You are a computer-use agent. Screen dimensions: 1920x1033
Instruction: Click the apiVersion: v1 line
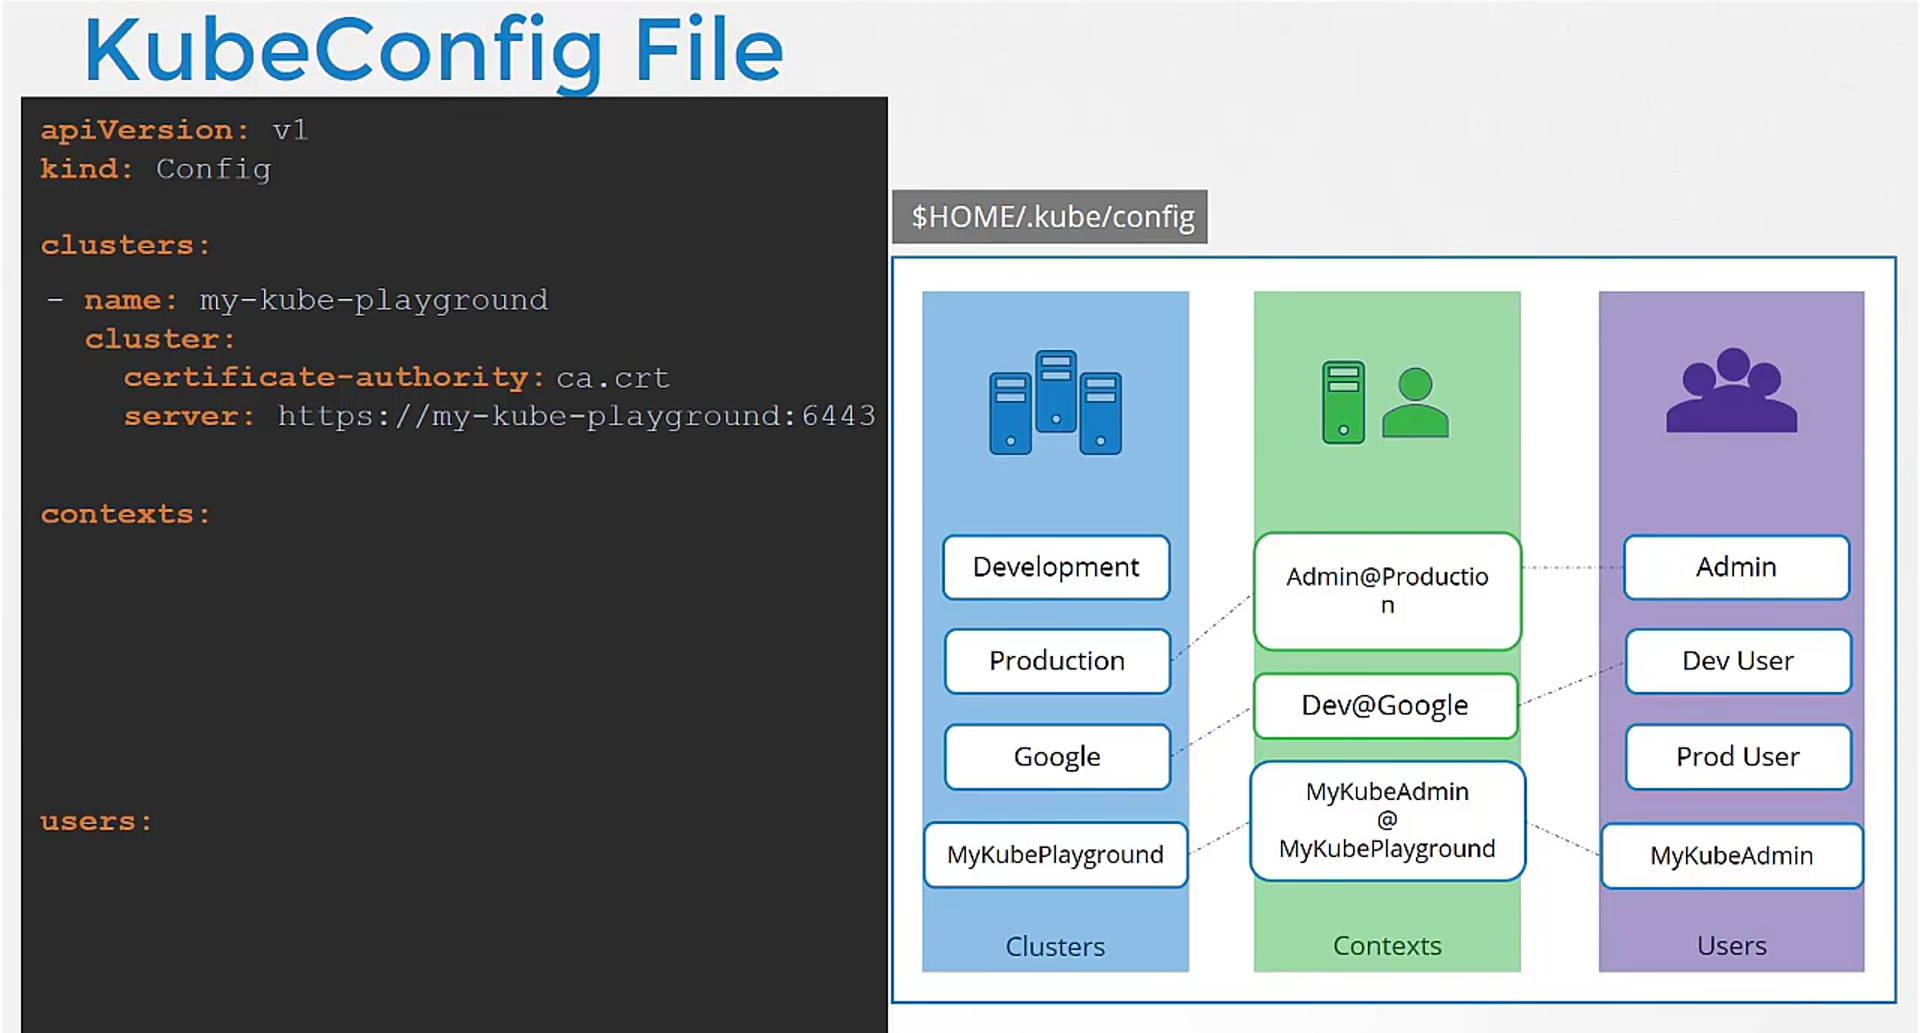click(174, 130)
